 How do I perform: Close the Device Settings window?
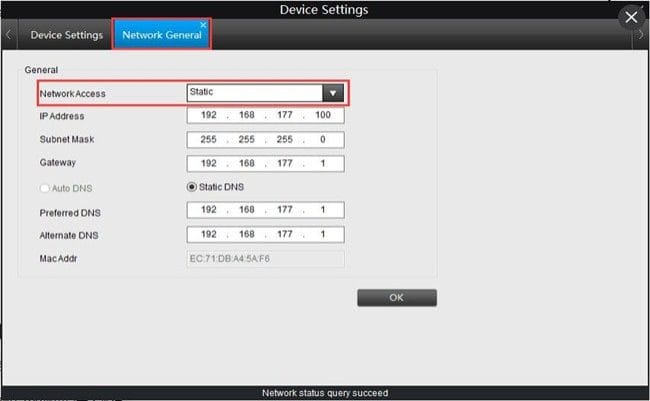(x=631, y=17)
